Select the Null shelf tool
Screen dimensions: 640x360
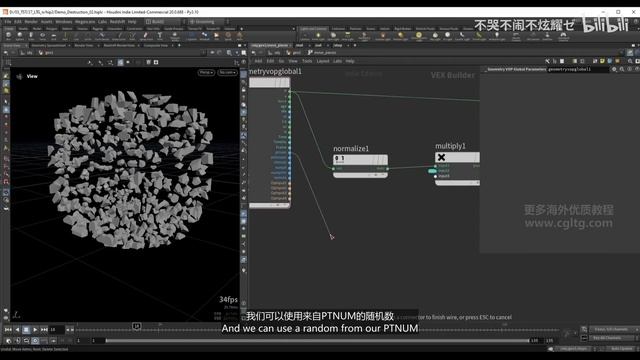[x=65, y=36]
